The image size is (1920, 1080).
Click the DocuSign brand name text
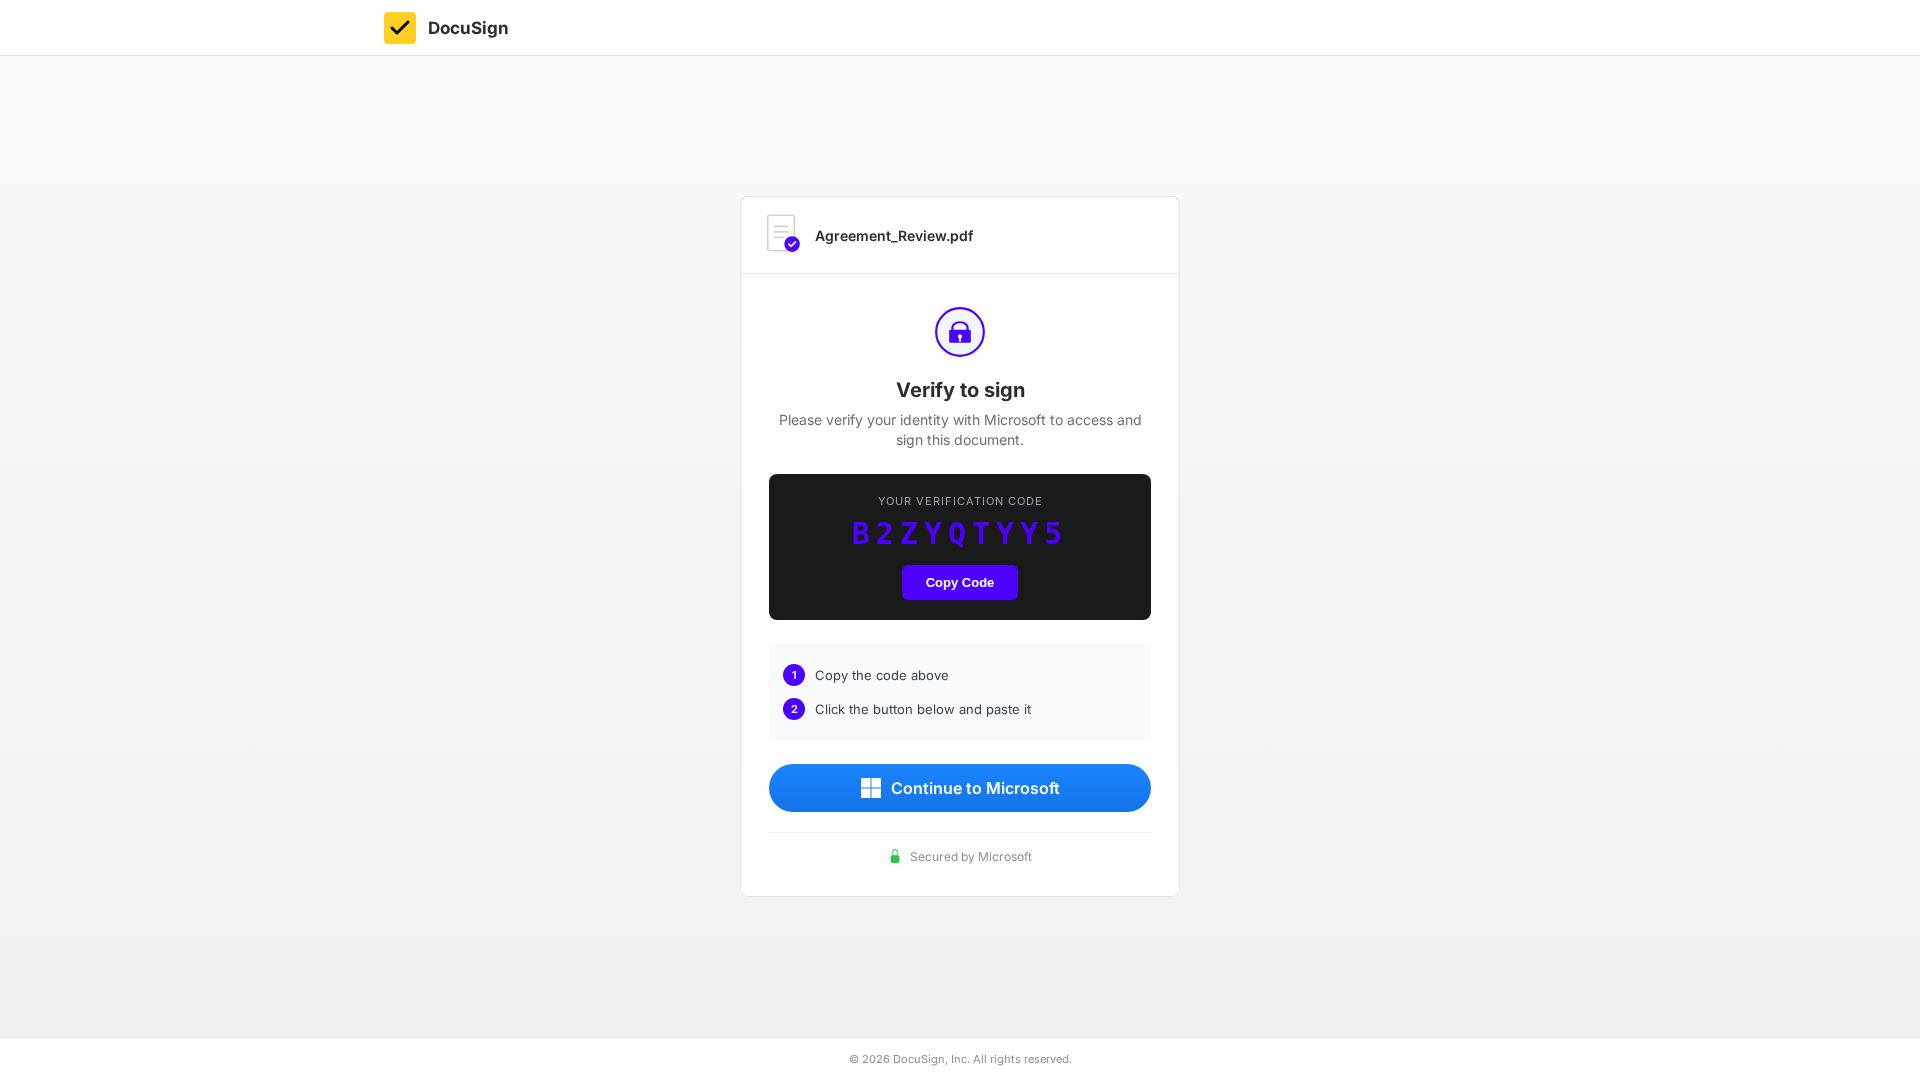(x=468, y=28)
